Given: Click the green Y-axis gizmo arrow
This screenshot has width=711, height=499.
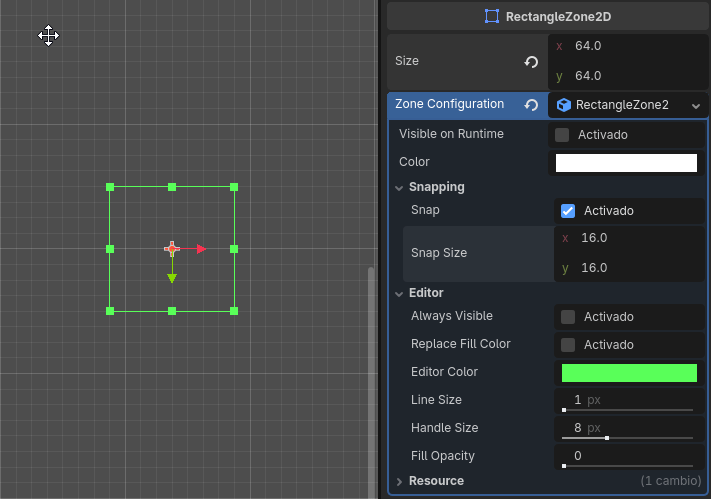Looking at the screenshot, I should click(172, 278).
